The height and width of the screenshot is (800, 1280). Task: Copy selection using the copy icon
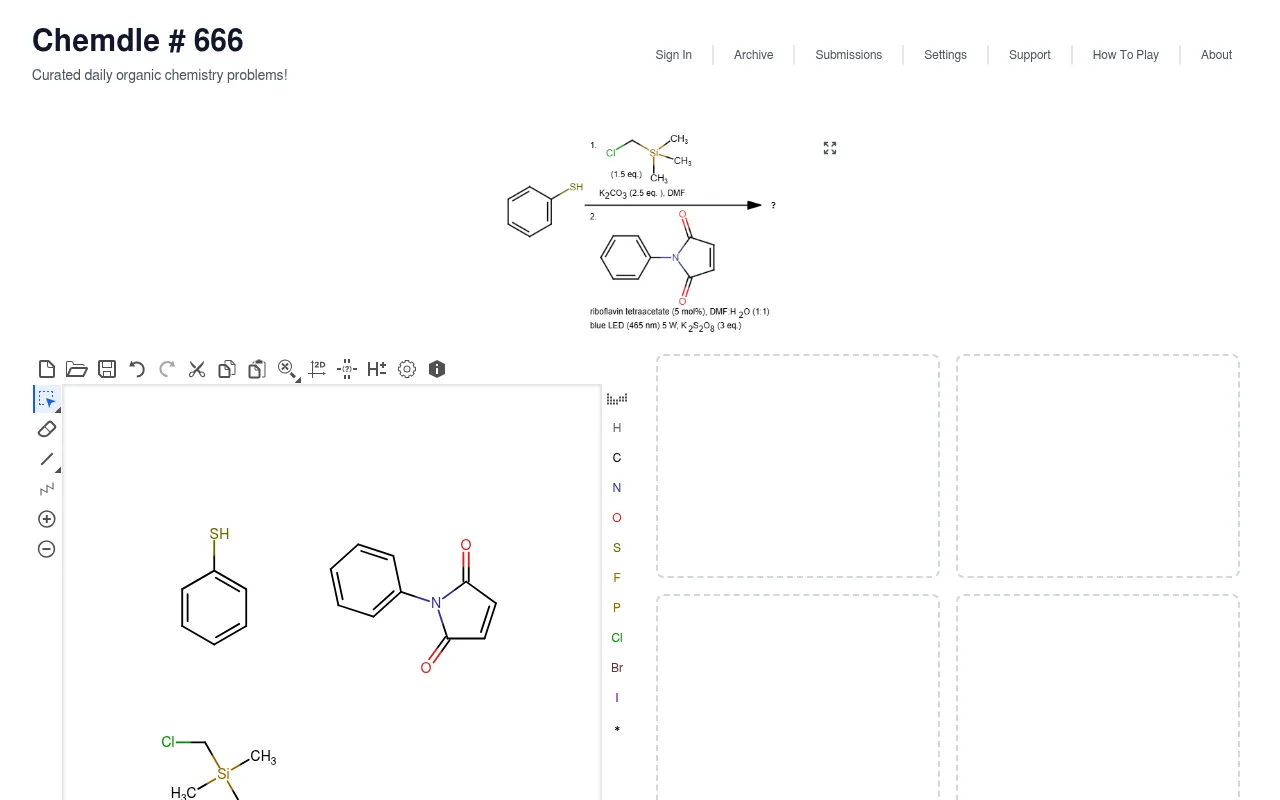[227, 369]
